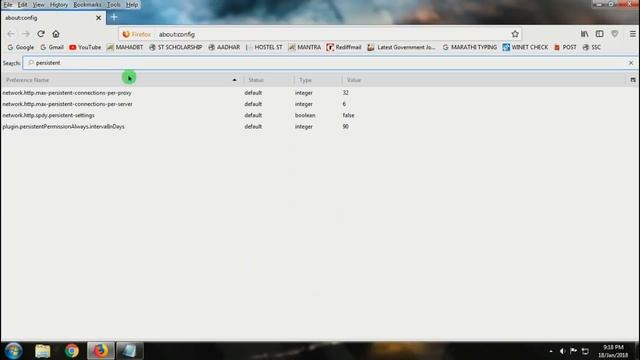Open the Rediffmail bookmark
640x360 pixels.
[x=344, y=47]
